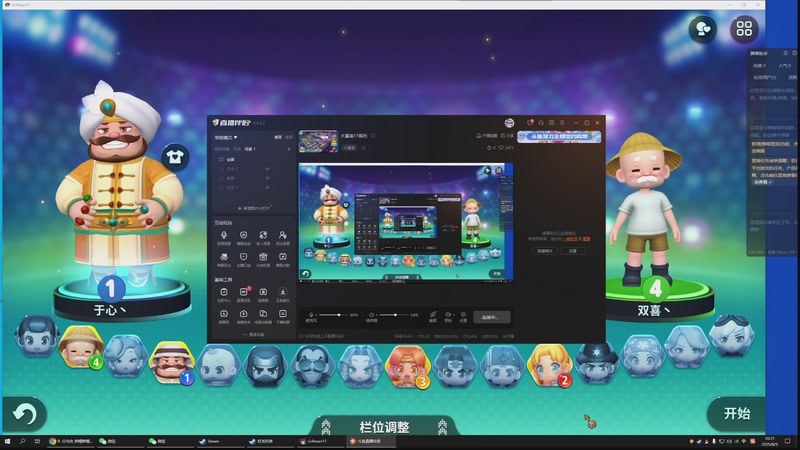Select the mustached avatar with badge 1
This screenshot has height=450, width=800.
pyautogui.click(x=172, y=362)
